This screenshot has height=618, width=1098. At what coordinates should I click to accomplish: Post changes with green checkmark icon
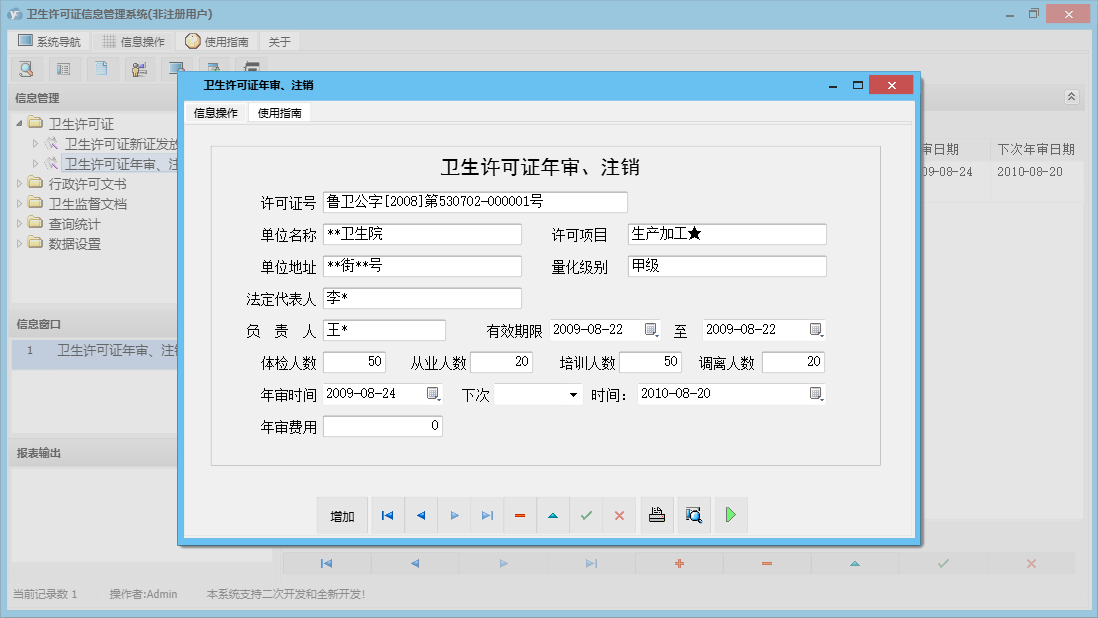coord(586,515)
